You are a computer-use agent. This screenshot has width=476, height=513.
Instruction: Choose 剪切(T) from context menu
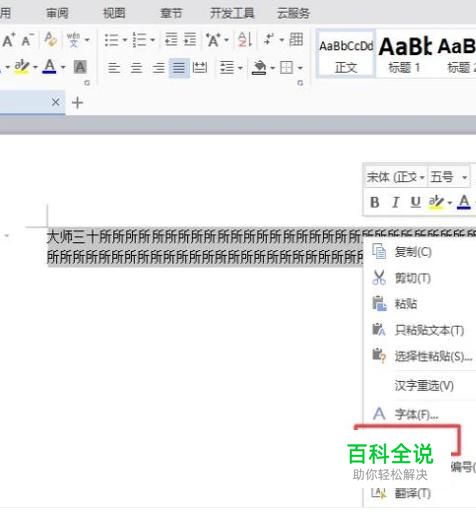coord(413,278)
